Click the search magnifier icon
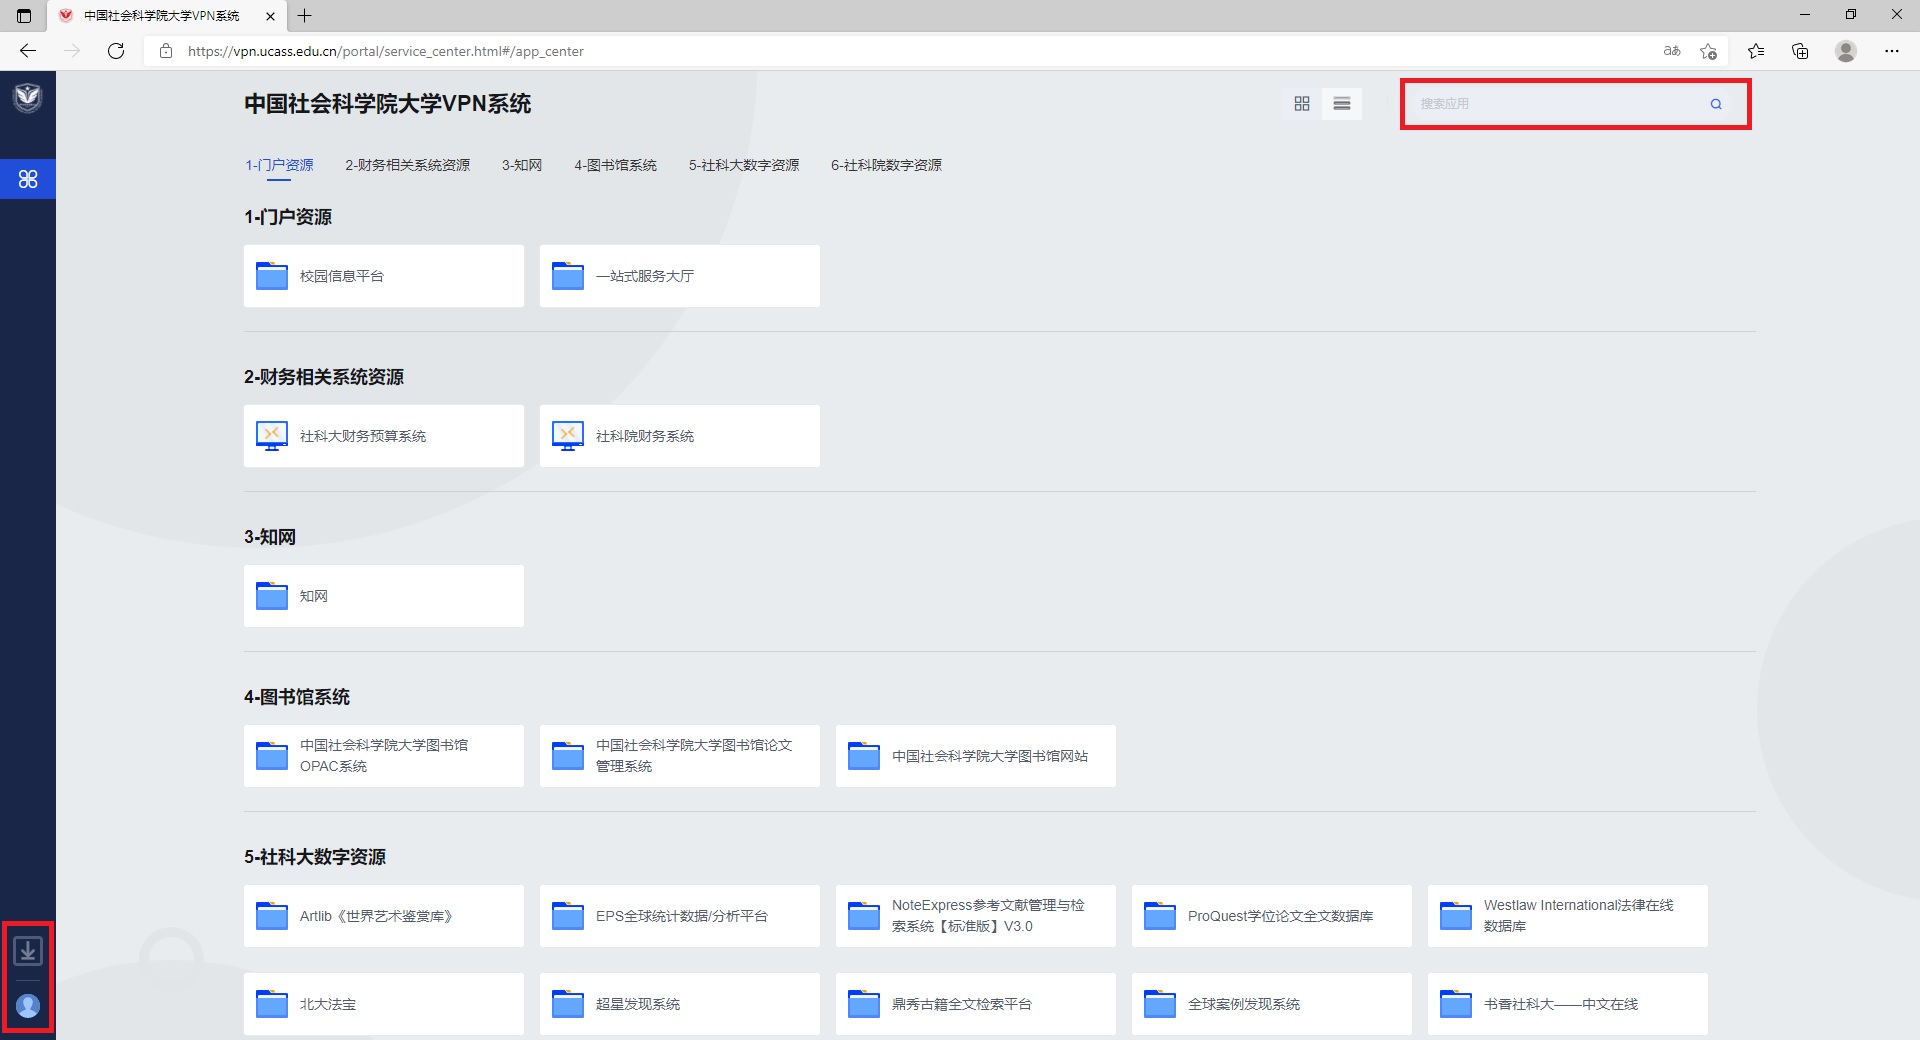This screenshot has height=1040, width=1920. coord(1716,104)
